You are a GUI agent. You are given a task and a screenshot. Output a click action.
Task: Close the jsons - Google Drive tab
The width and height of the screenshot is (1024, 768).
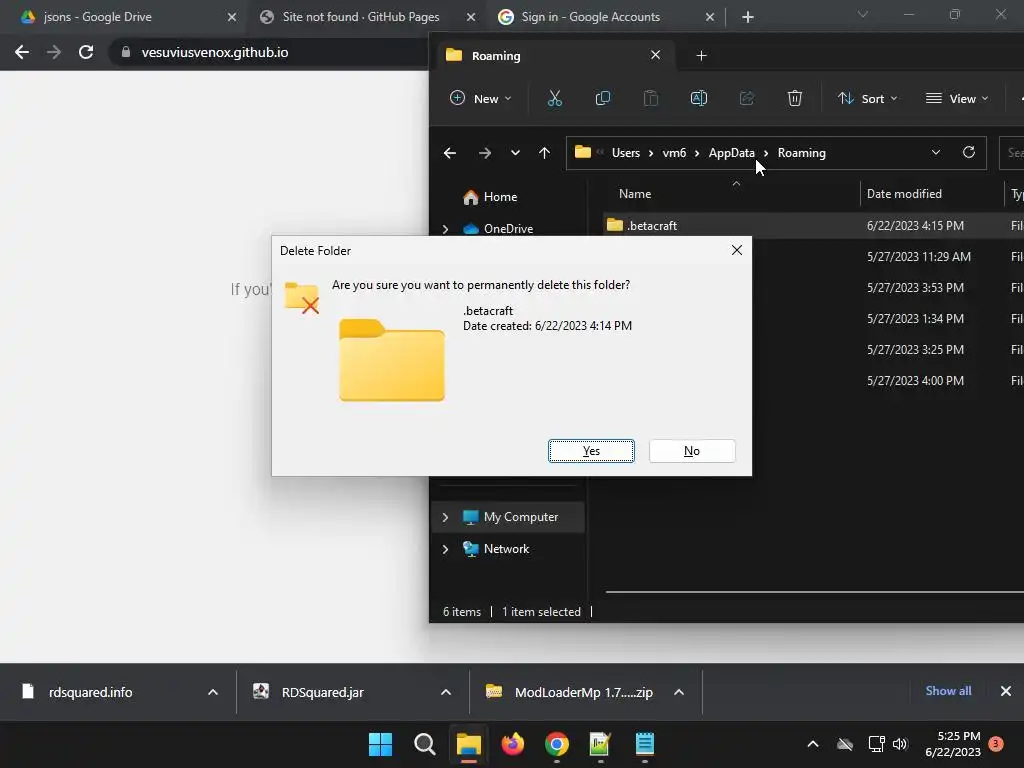[x=232, y=17]
